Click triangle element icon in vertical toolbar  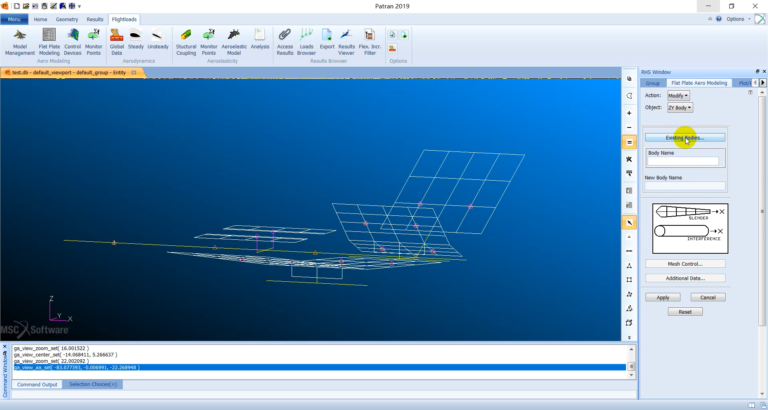(x=629, y=266)
